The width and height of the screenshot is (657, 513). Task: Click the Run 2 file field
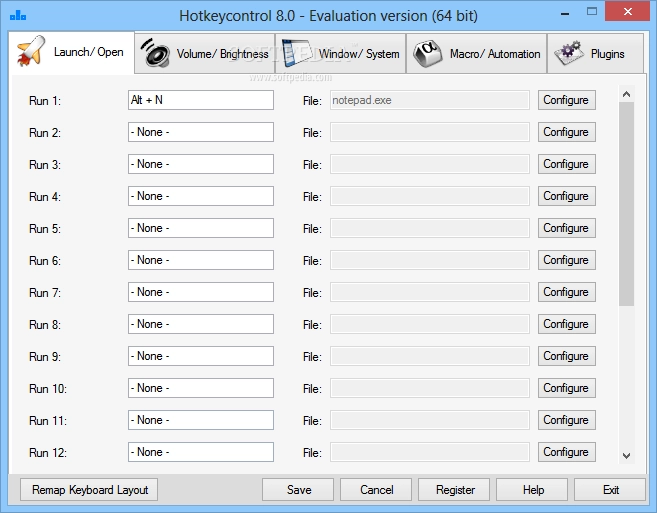(x=429, y=132)
